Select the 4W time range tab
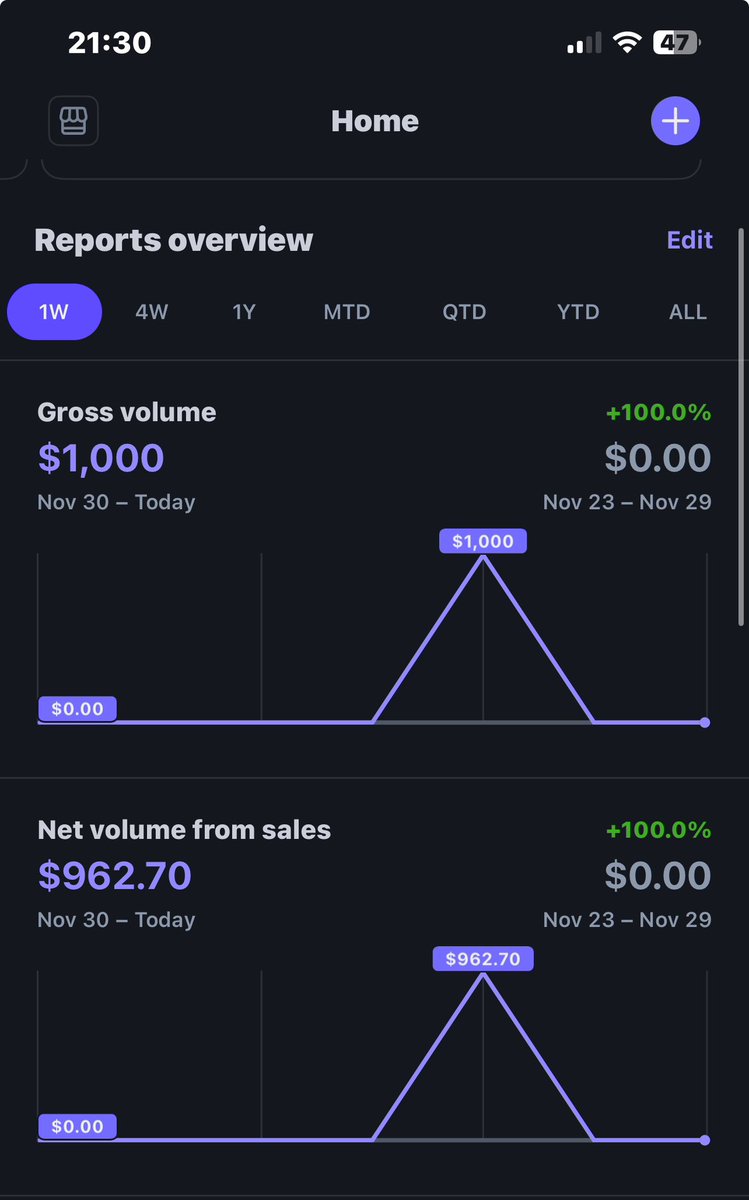This screenshot has width=749, height=1200. [x=152, y=312]
